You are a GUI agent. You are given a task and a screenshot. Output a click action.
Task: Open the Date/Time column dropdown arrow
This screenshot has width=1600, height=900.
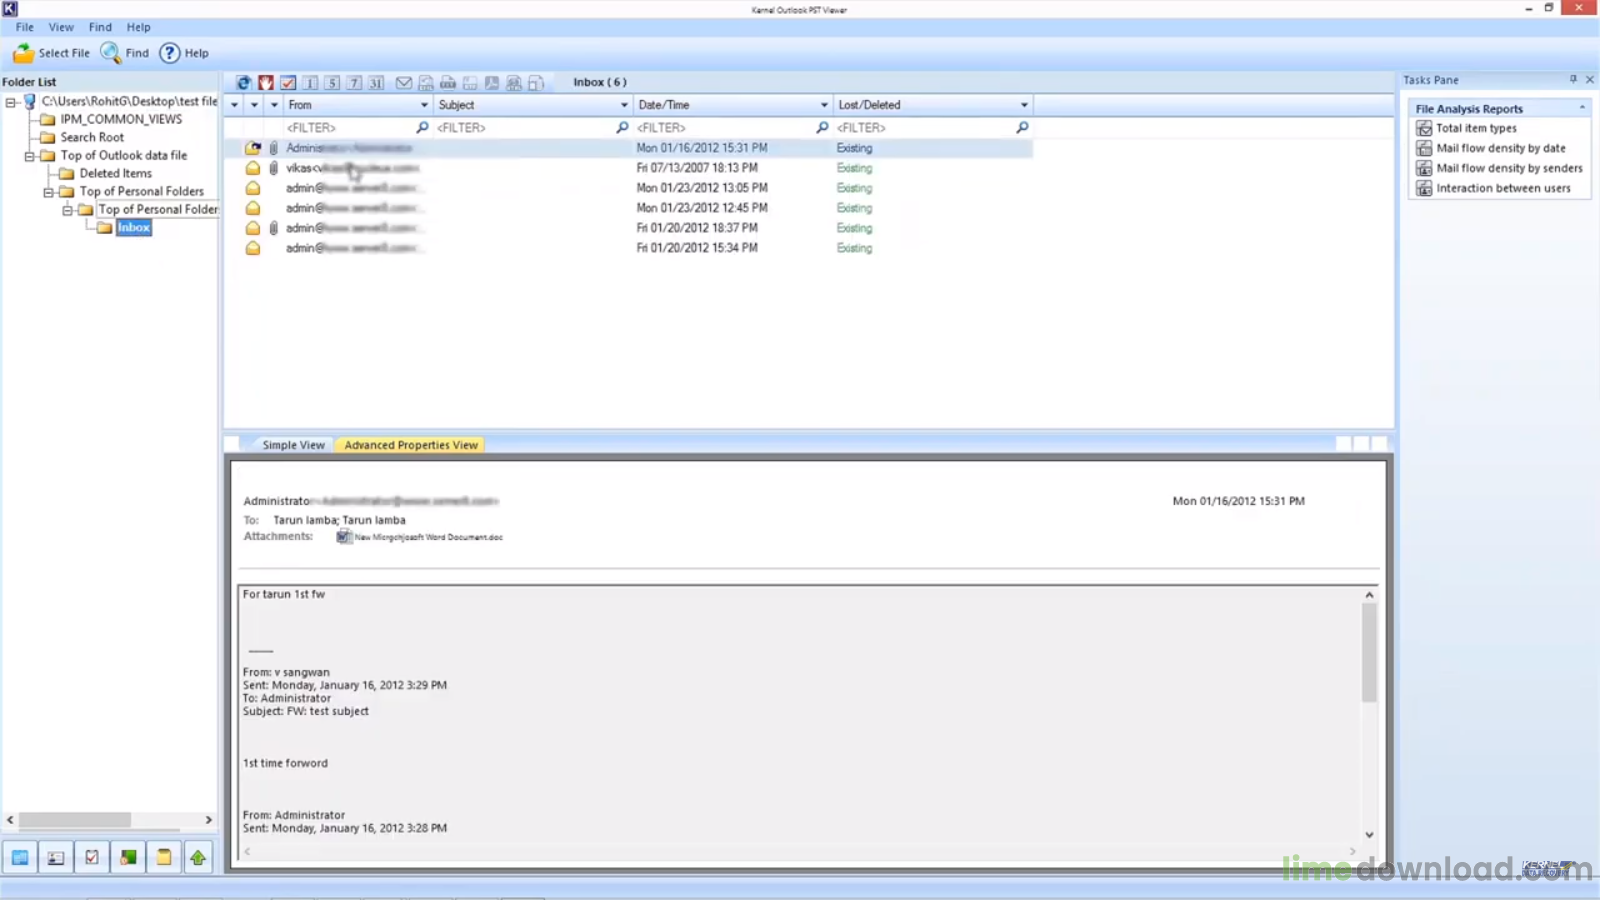pos(824,105)
